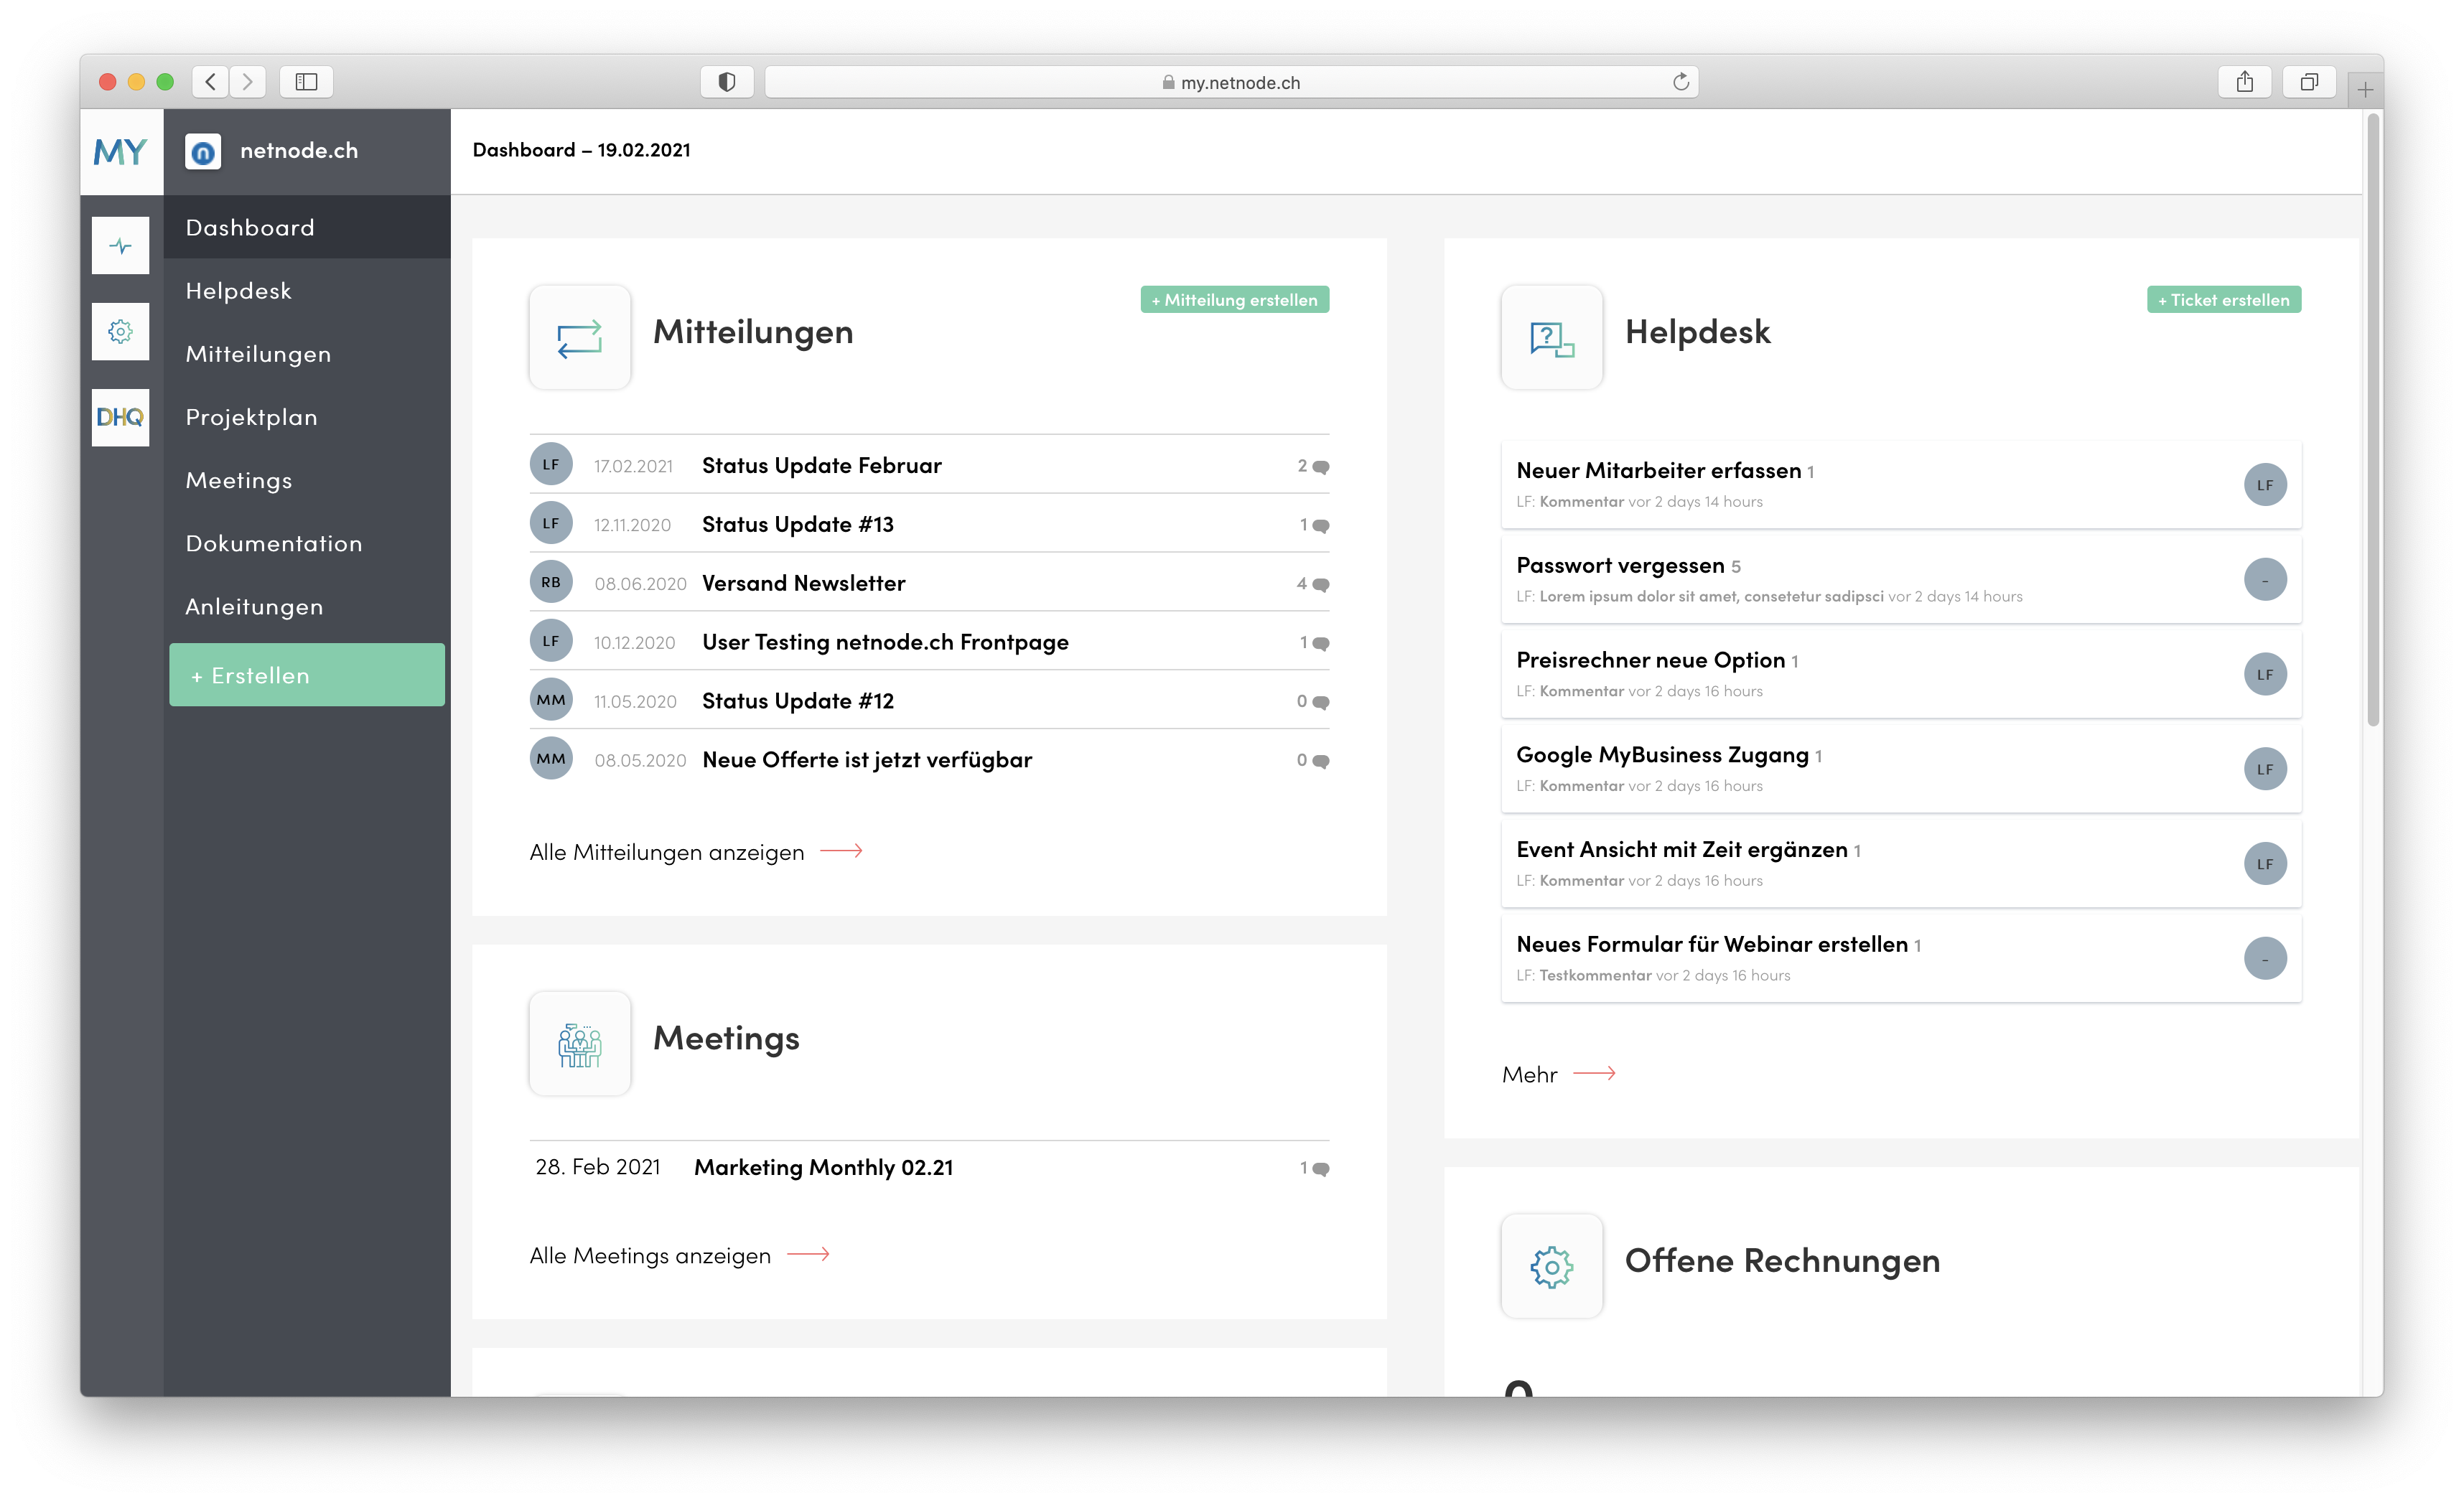Open Dashboard in the sidebar menu
The height and width of the screenshot is (1503, 2464).
tap(307, 228)
